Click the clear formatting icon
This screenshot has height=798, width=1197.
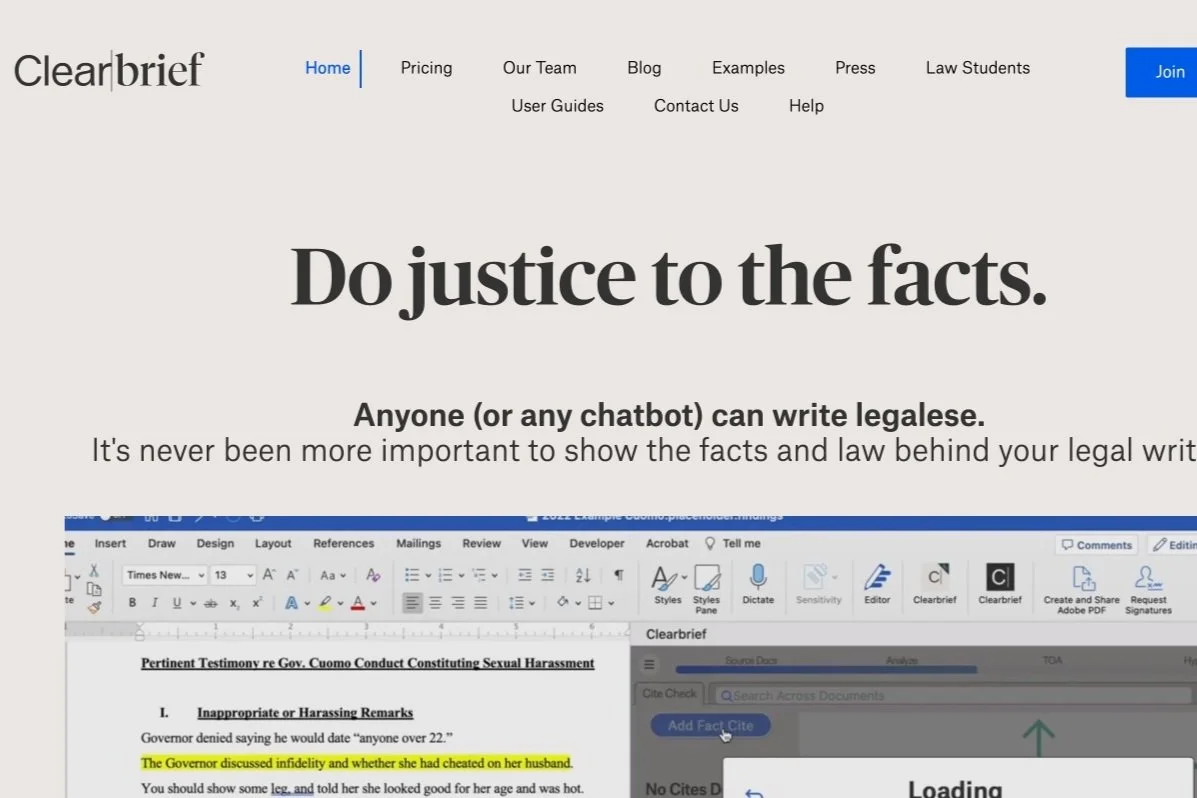click(x=373, y=575)
